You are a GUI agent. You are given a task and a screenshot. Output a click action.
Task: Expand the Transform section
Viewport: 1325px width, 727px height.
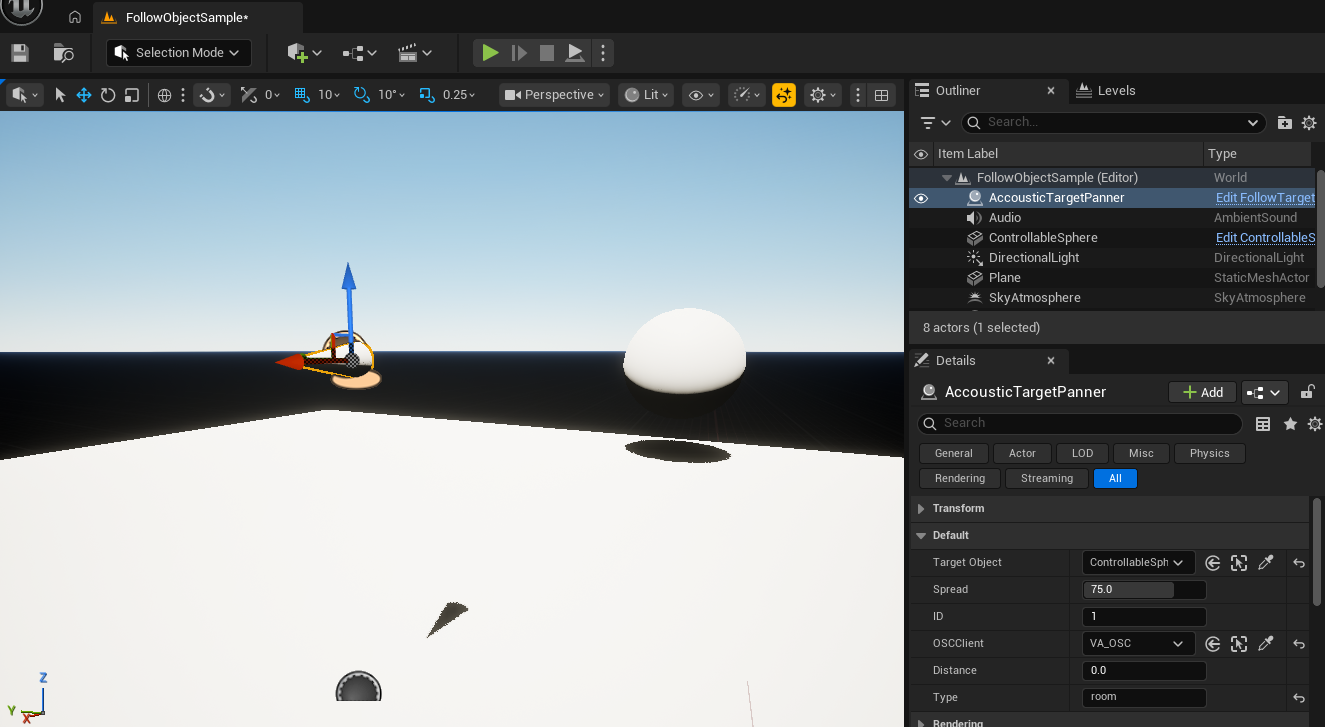pyautogui.click(x=921, y=509)
